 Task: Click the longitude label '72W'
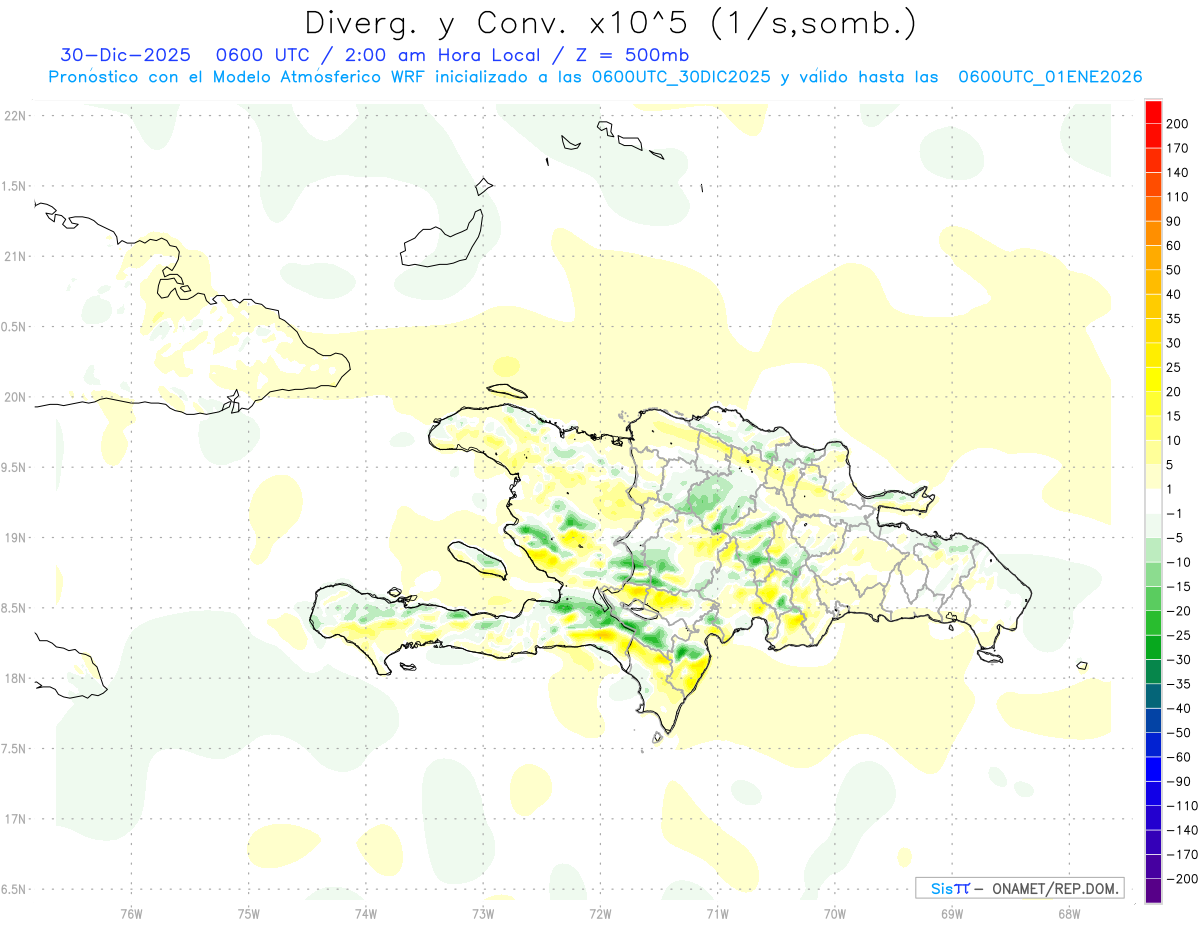click(x=600, y=913)
